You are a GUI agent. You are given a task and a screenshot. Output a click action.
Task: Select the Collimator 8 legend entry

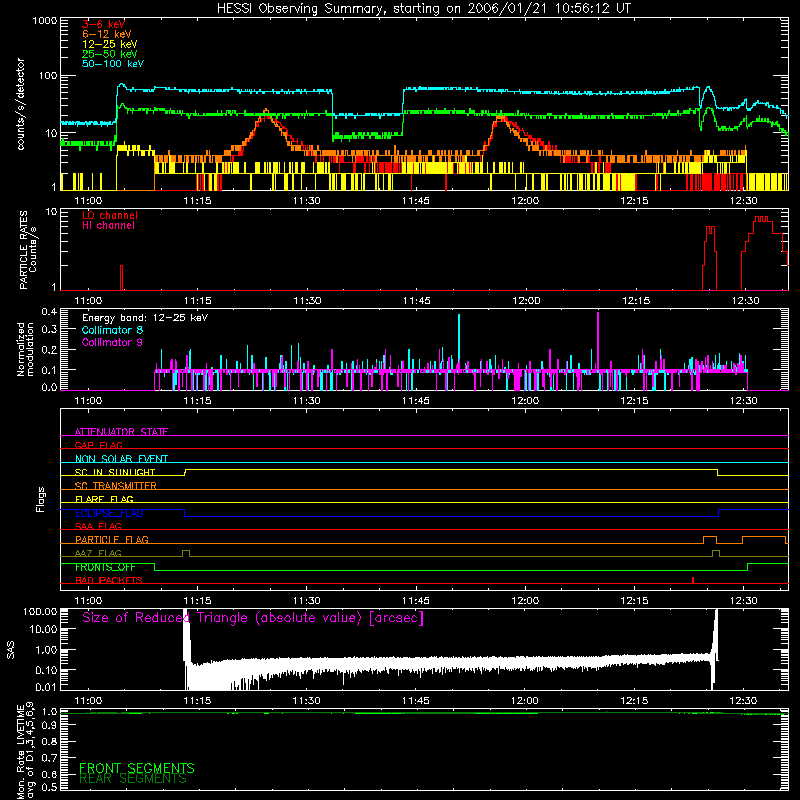click(x=112, y=330)
